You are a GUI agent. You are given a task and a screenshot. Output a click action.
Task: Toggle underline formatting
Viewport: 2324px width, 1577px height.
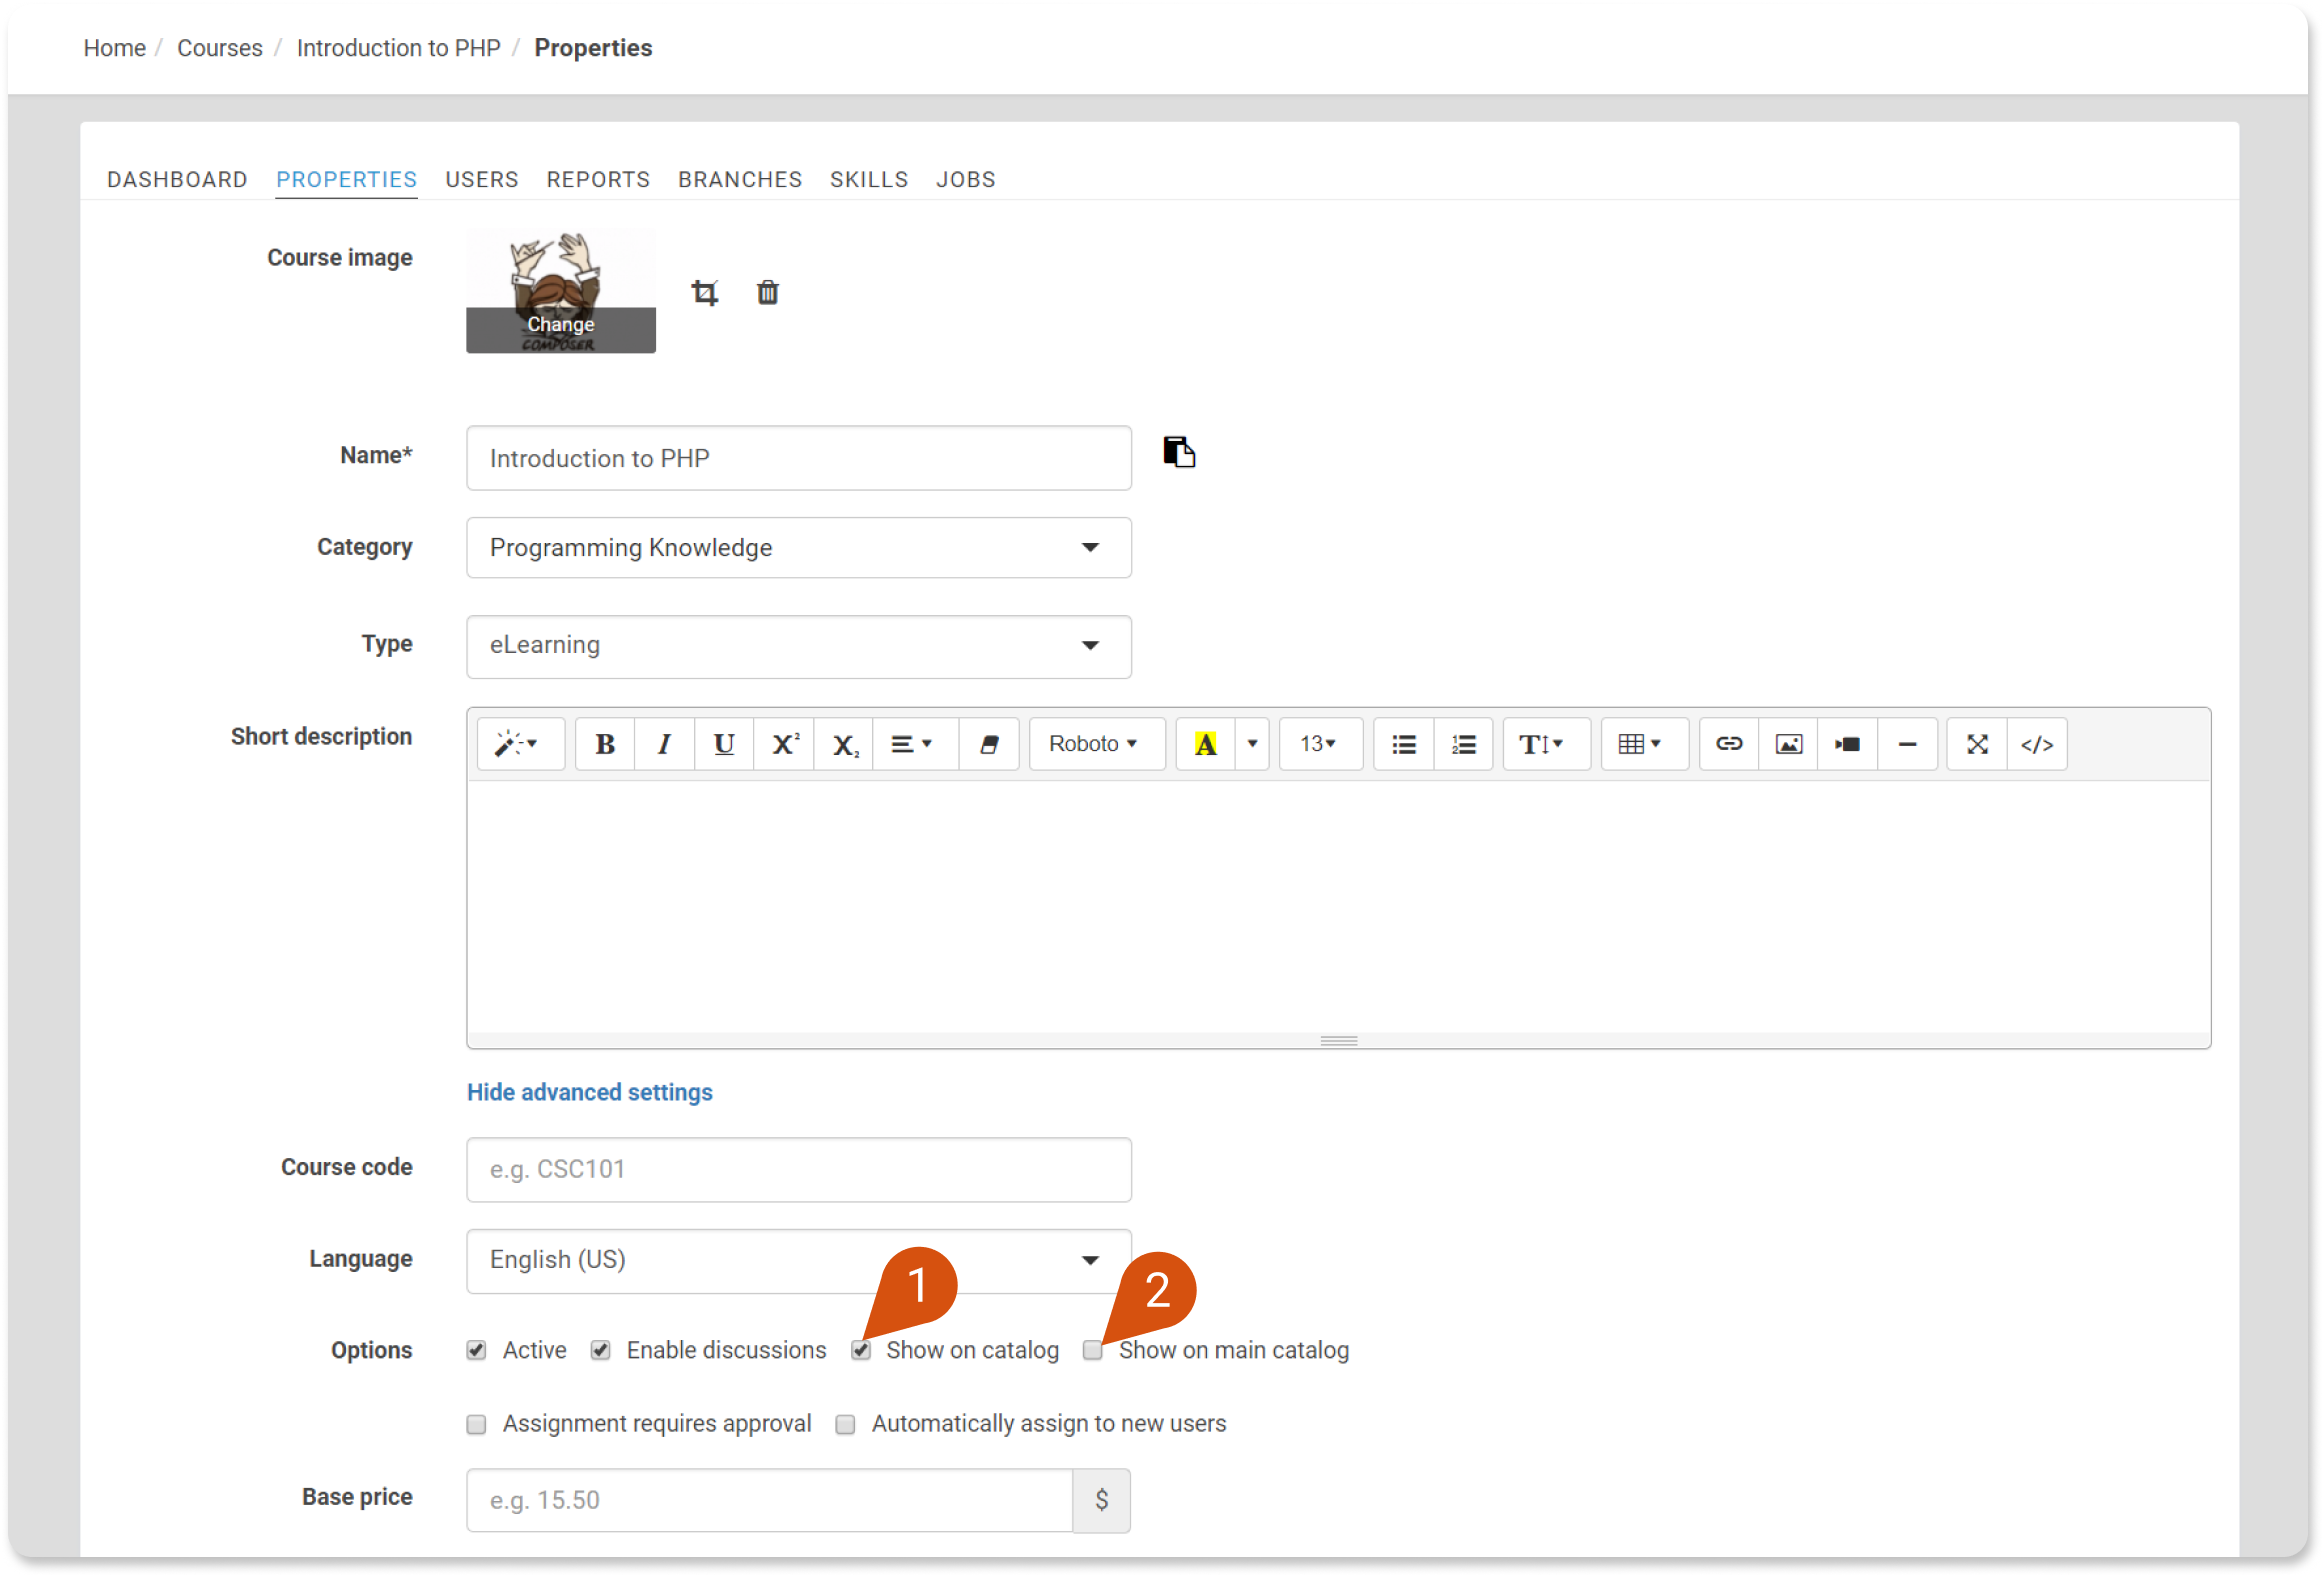pos(724,744)
